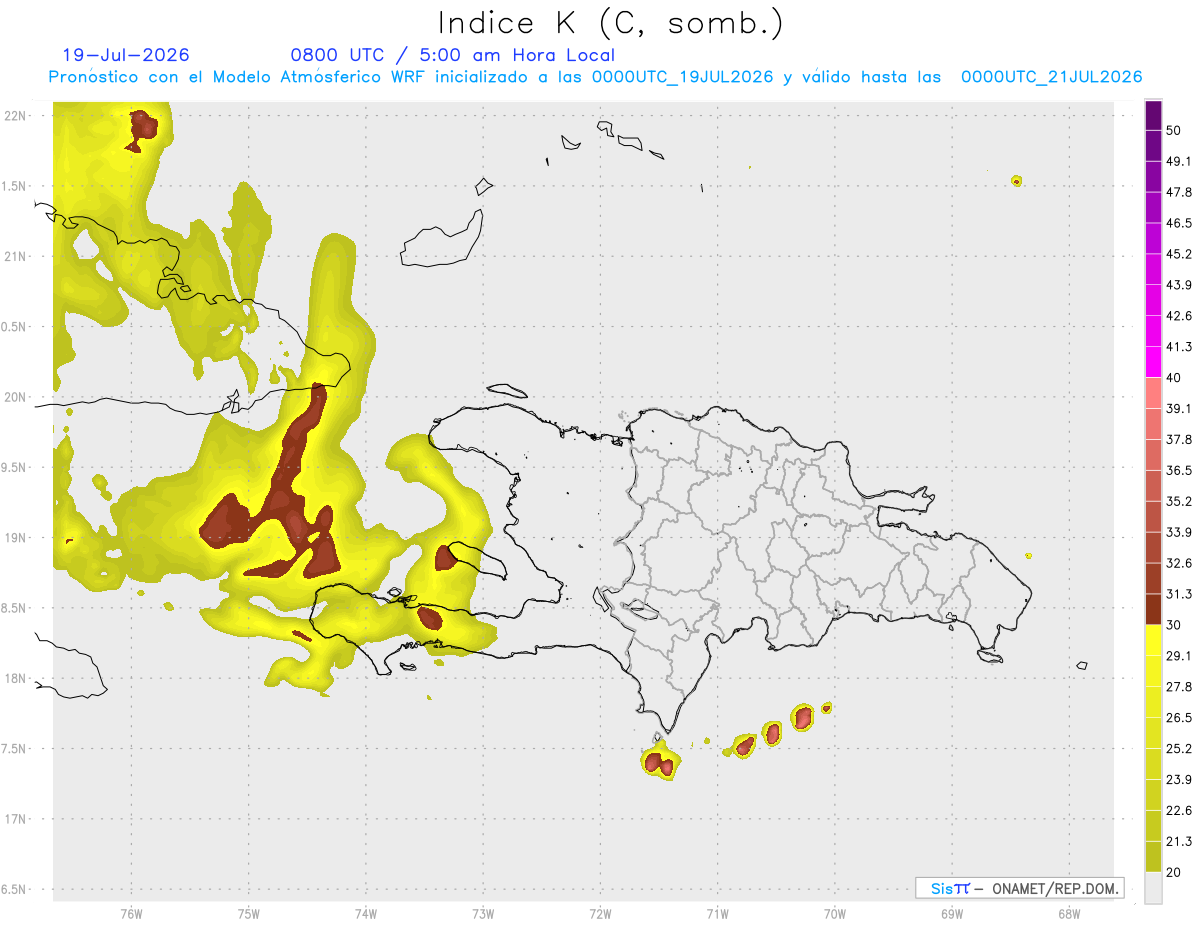Click the "73W" longitude label

tap(483, 914)
